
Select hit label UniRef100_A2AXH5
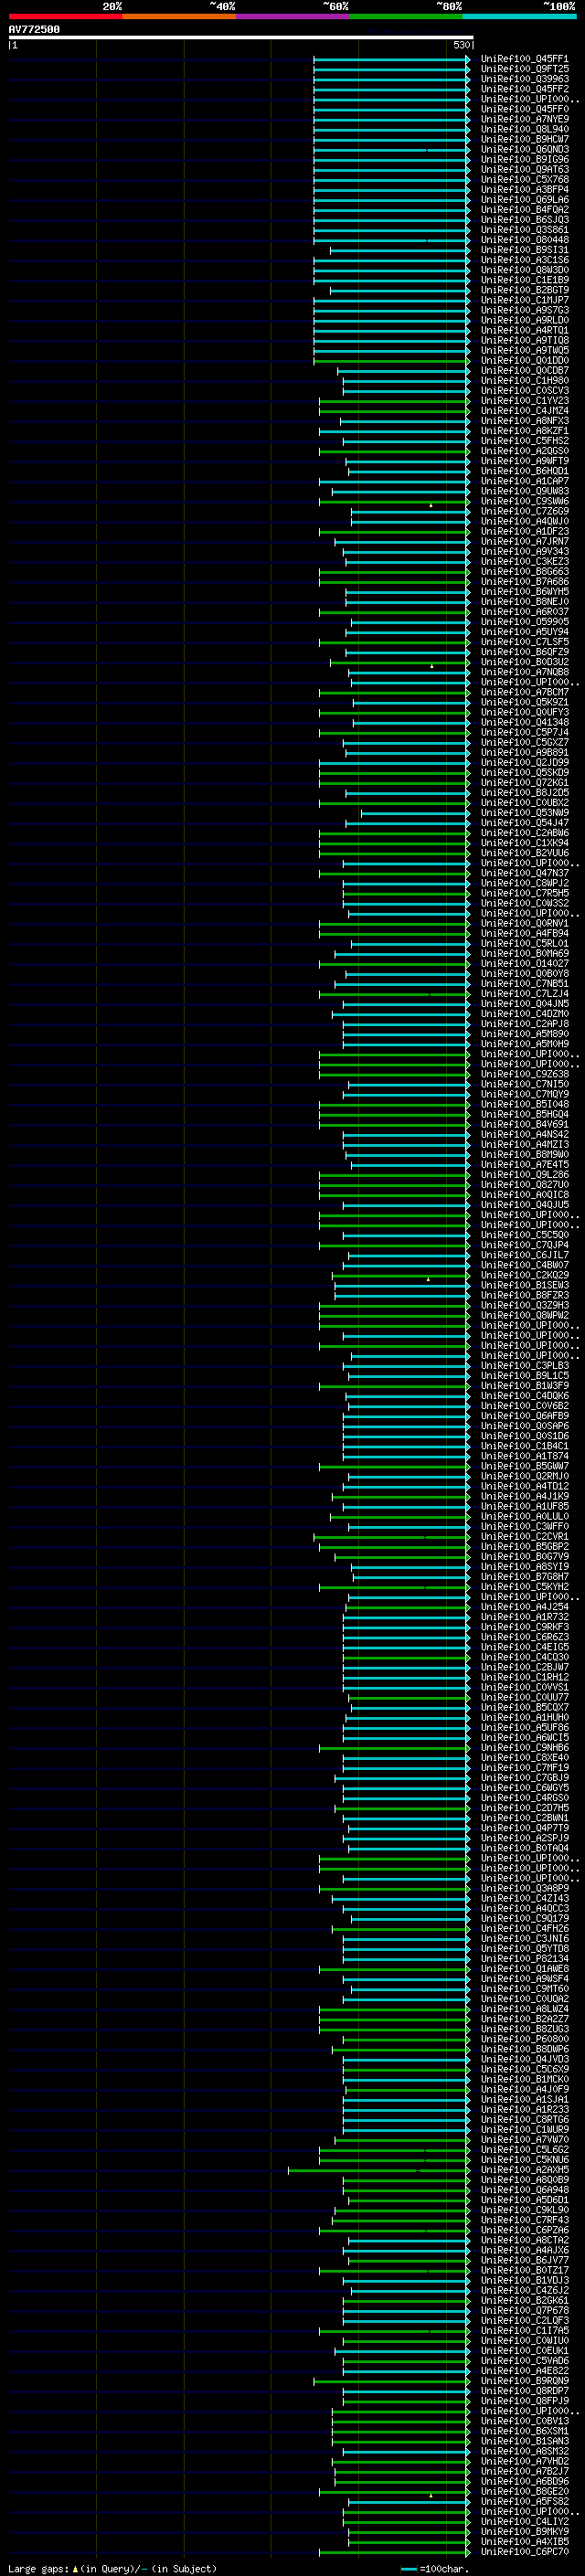(x=525, y=2170)
